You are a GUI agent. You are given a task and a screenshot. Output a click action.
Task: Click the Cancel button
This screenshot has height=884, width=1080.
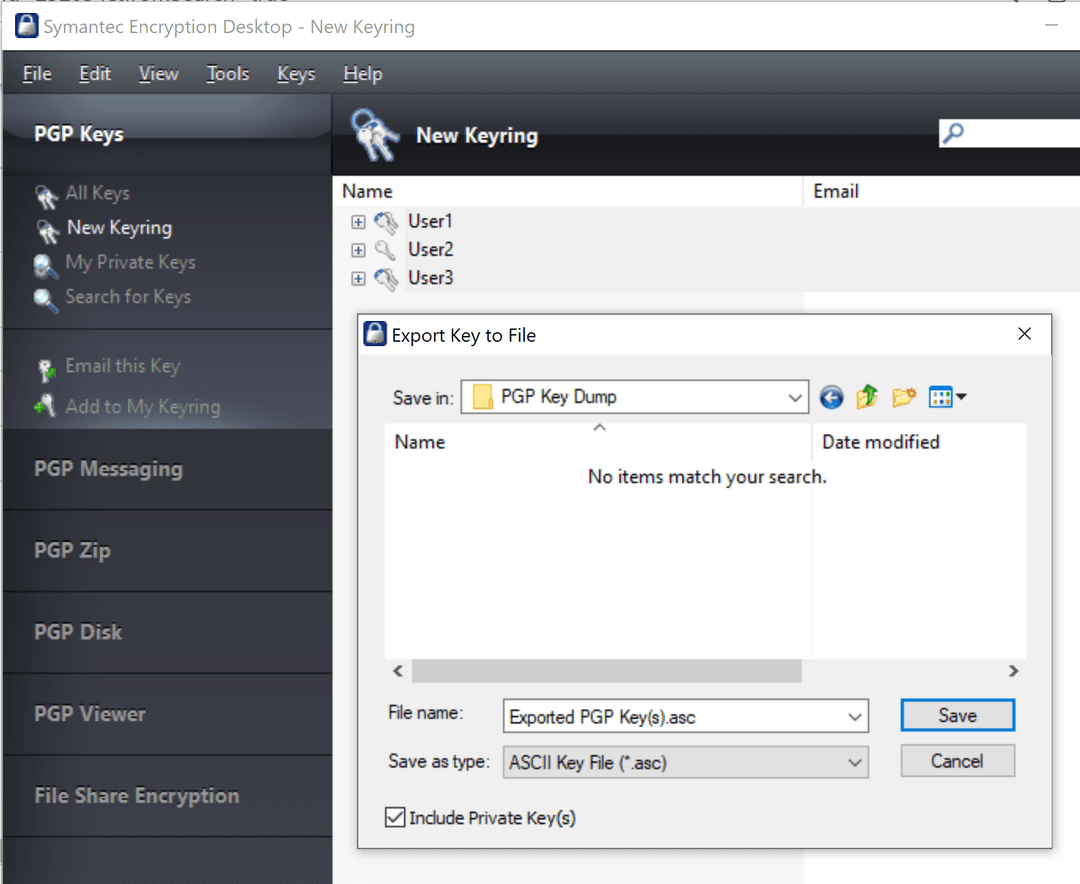tap(957, 762)
